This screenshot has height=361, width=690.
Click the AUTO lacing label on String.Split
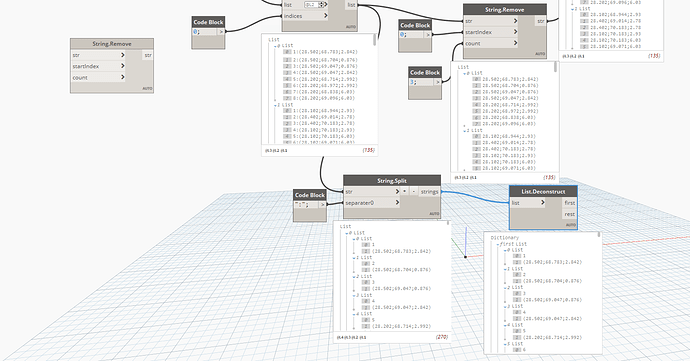coord(434,214)
